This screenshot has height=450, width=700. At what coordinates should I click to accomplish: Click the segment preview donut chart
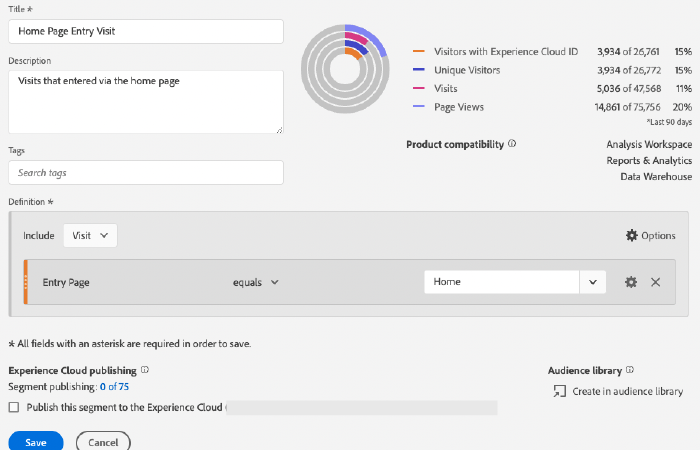[x=345, y=69]
